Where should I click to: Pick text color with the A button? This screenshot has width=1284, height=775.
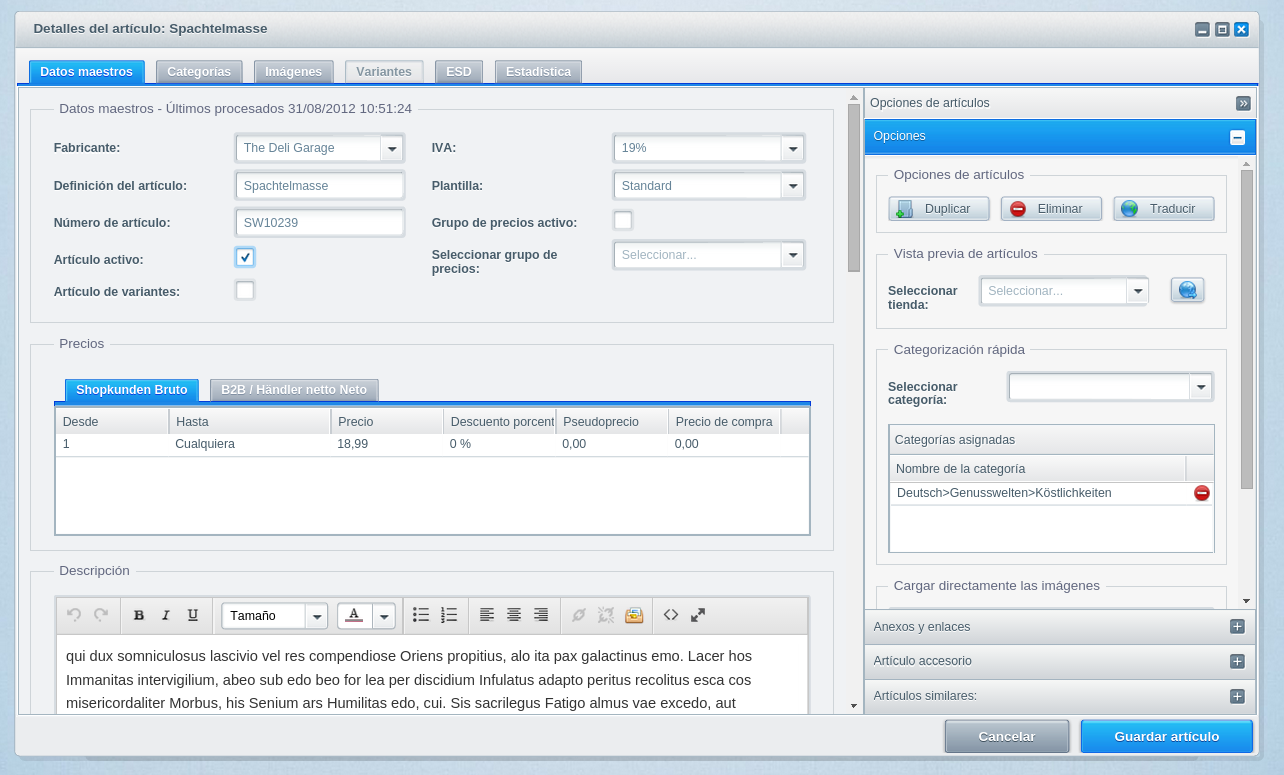click(x=354, y=615)
